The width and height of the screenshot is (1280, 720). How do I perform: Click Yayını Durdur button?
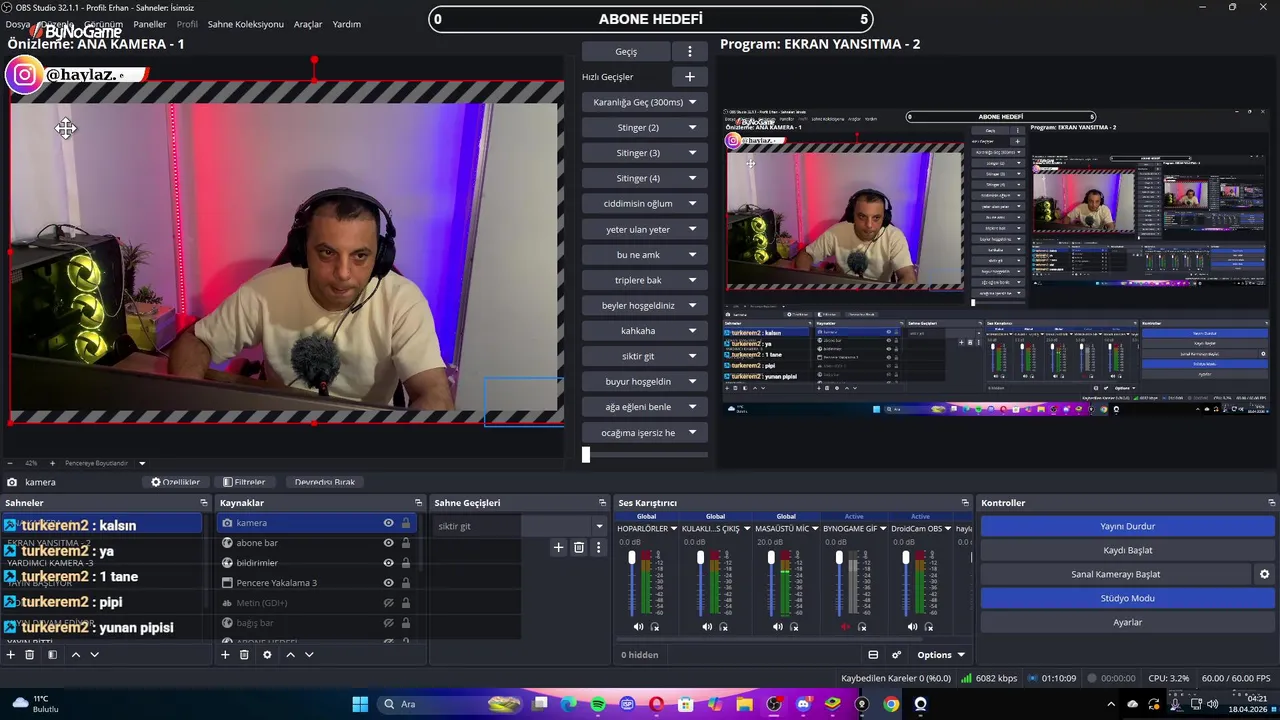point(1127,526)
